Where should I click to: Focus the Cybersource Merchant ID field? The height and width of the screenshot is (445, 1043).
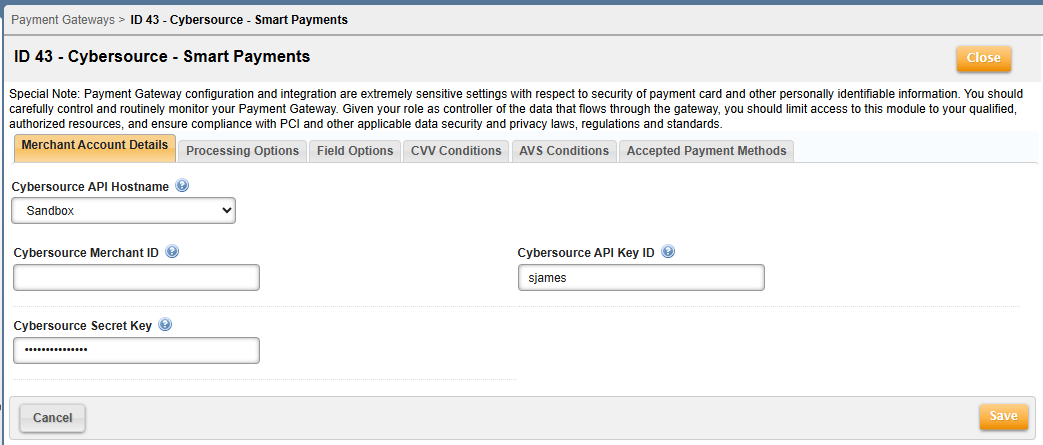pos(136,277)
